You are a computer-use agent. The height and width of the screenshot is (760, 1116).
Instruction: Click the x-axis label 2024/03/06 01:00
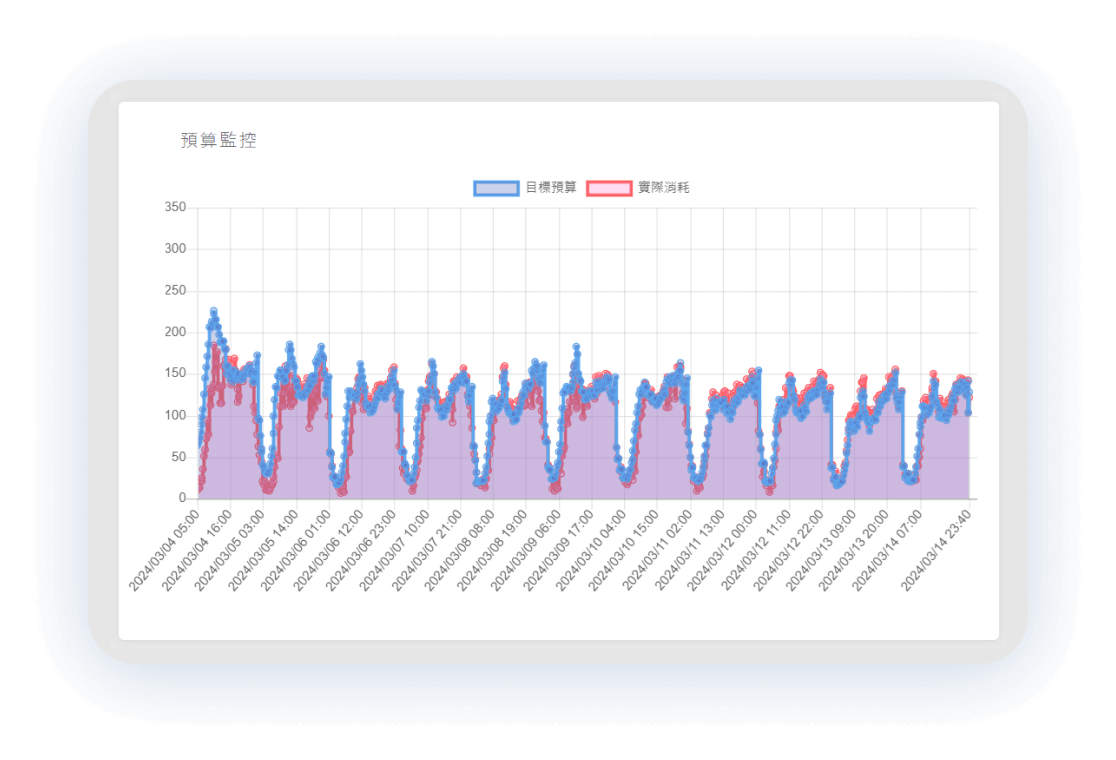click(295, 550)
